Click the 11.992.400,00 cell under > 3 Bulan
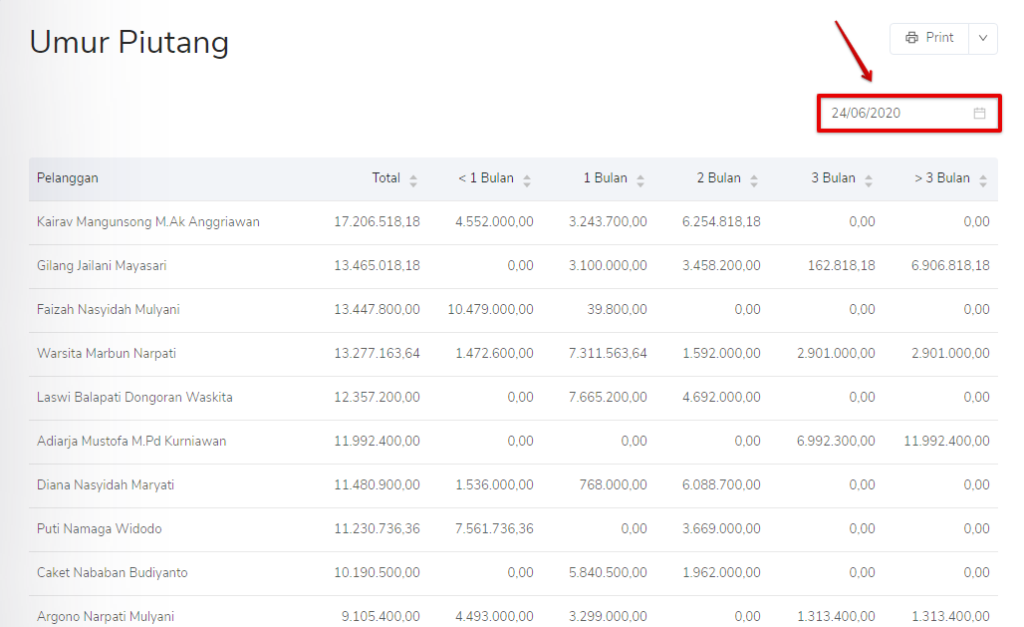 pos(946,441)
